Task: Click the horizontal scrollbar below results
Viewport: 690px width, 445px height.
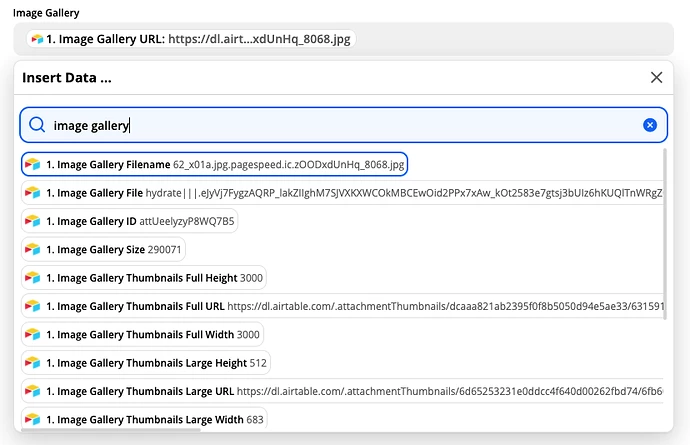Action: tap(111, 430)
